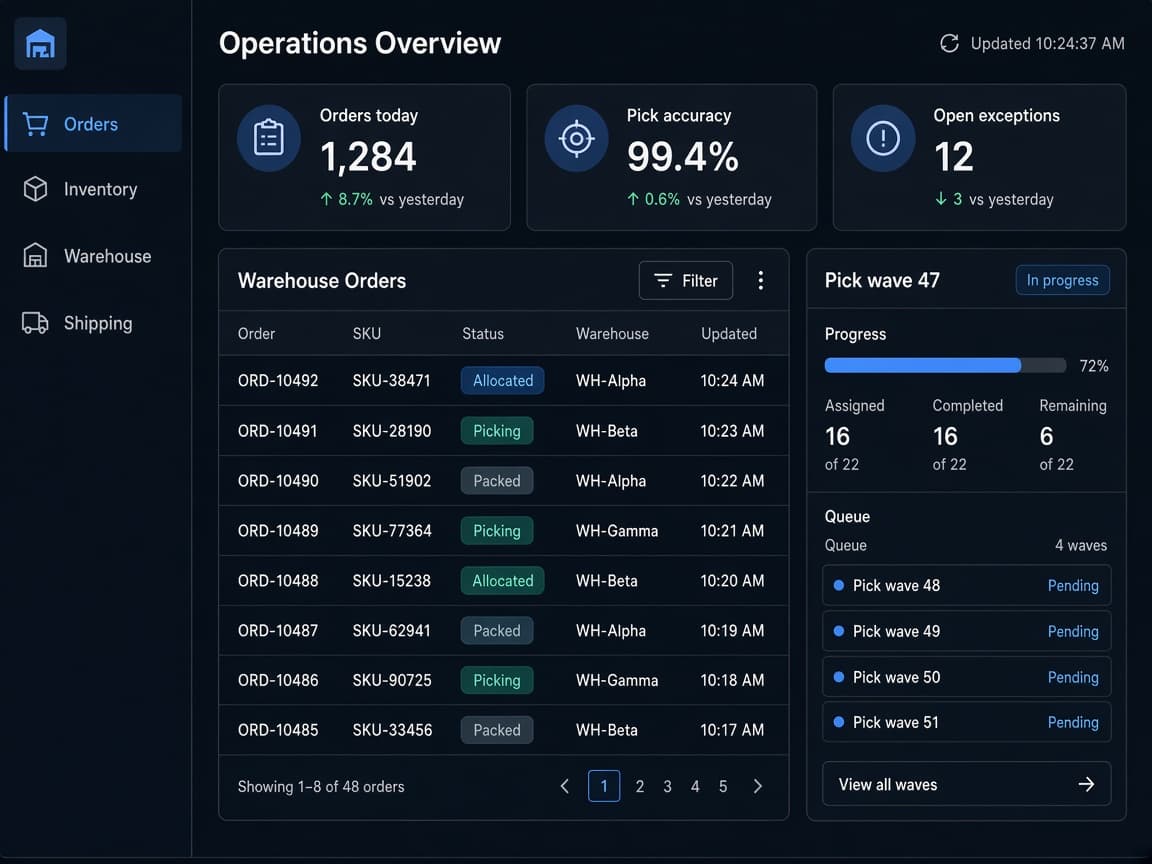The width and height of the screenshot is (1152, 864).
Task: Sort by the Order column header
Action: [256, 334]
